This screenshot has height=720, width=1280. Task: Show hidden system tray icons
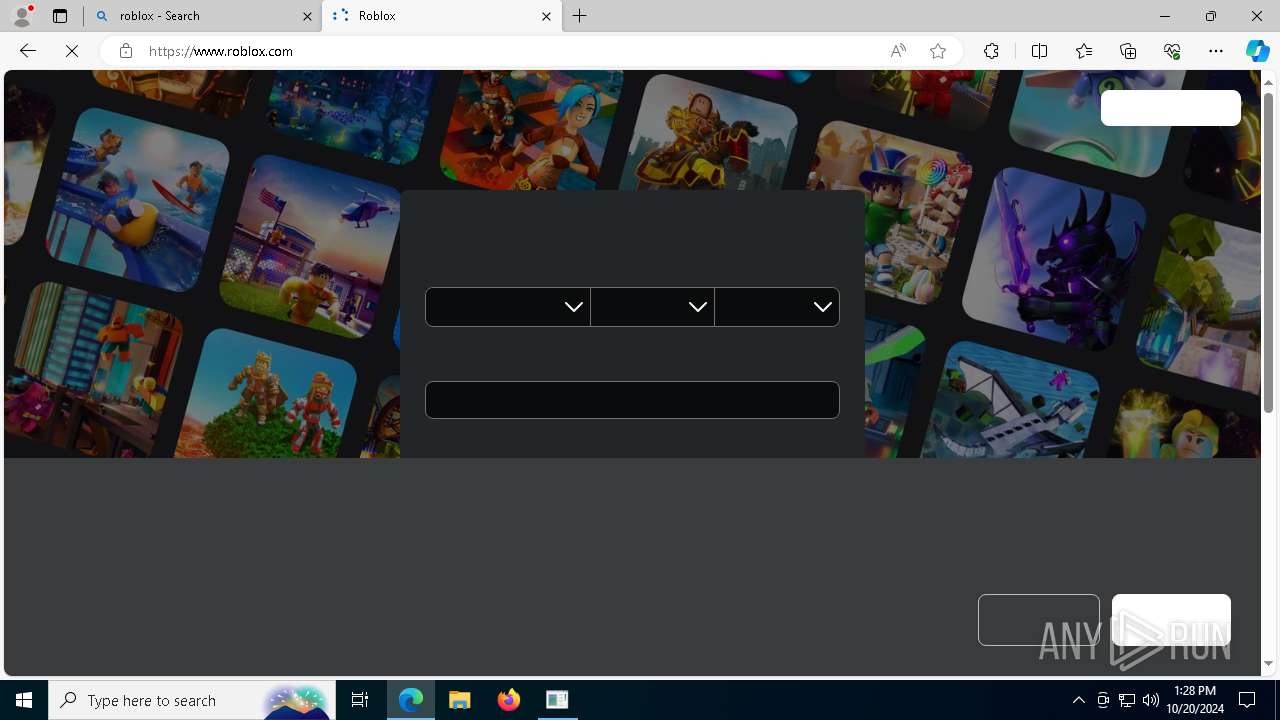[1078, 700]
